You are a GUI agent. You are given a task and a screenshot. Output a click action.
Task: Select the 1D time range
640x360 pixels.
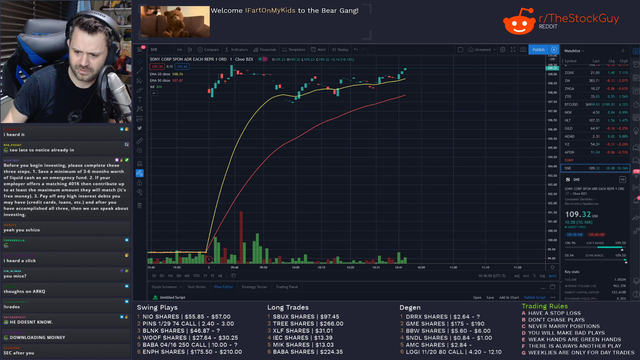click(154, 276)
